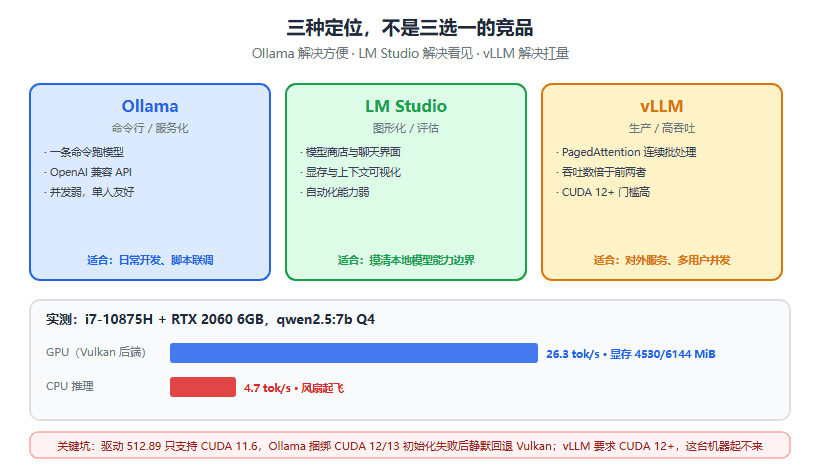Click 适合：日常开发、脚本联调 text

(x=150, y=260)
